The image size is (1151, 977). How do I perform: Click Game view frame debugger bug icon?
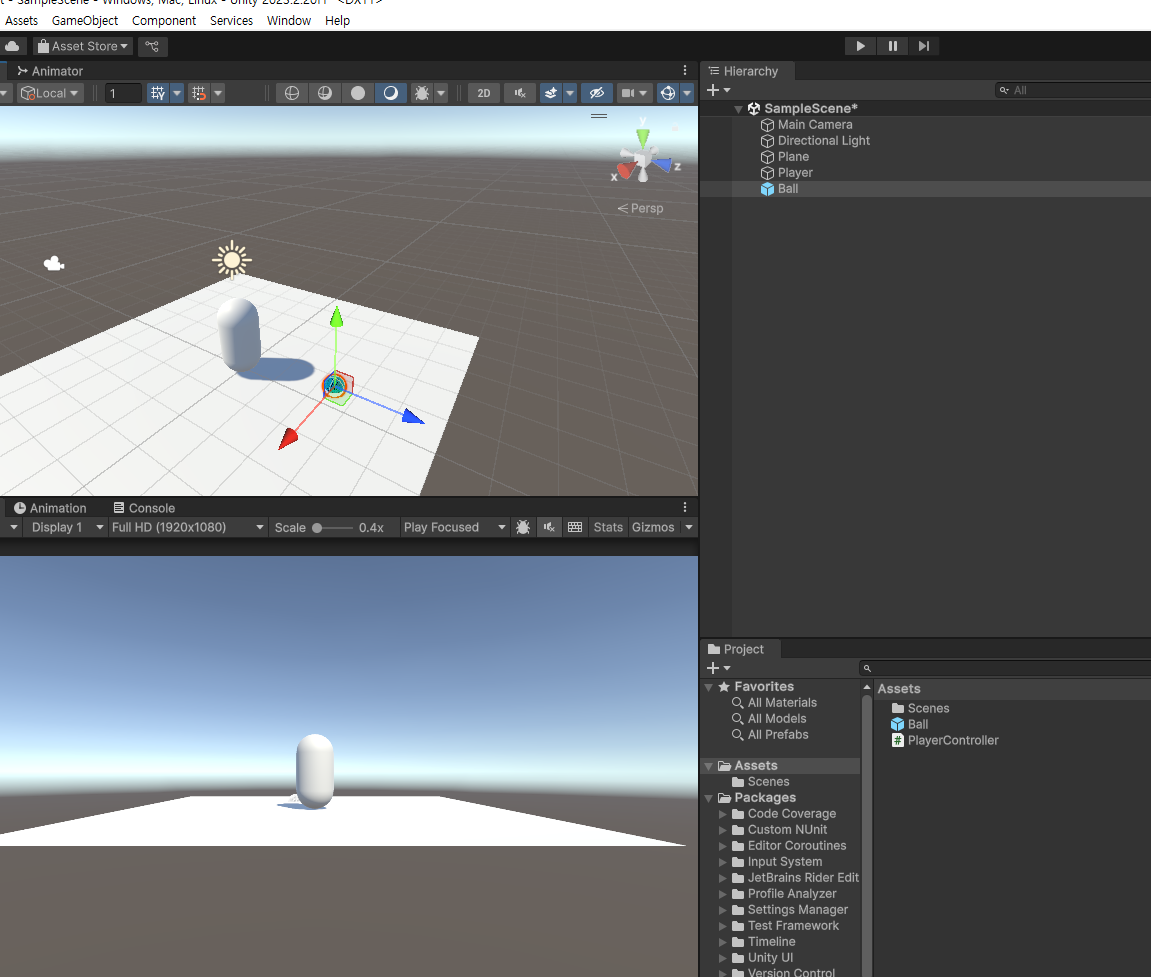pyautogui.click(x=523, y=527)
